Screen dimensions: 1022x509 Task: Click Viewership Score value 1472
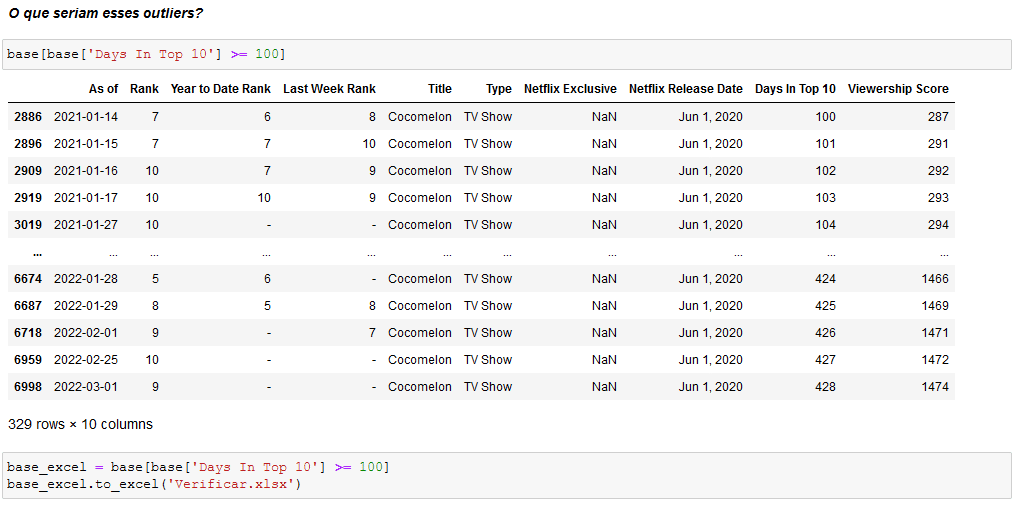tap(935, 359)
